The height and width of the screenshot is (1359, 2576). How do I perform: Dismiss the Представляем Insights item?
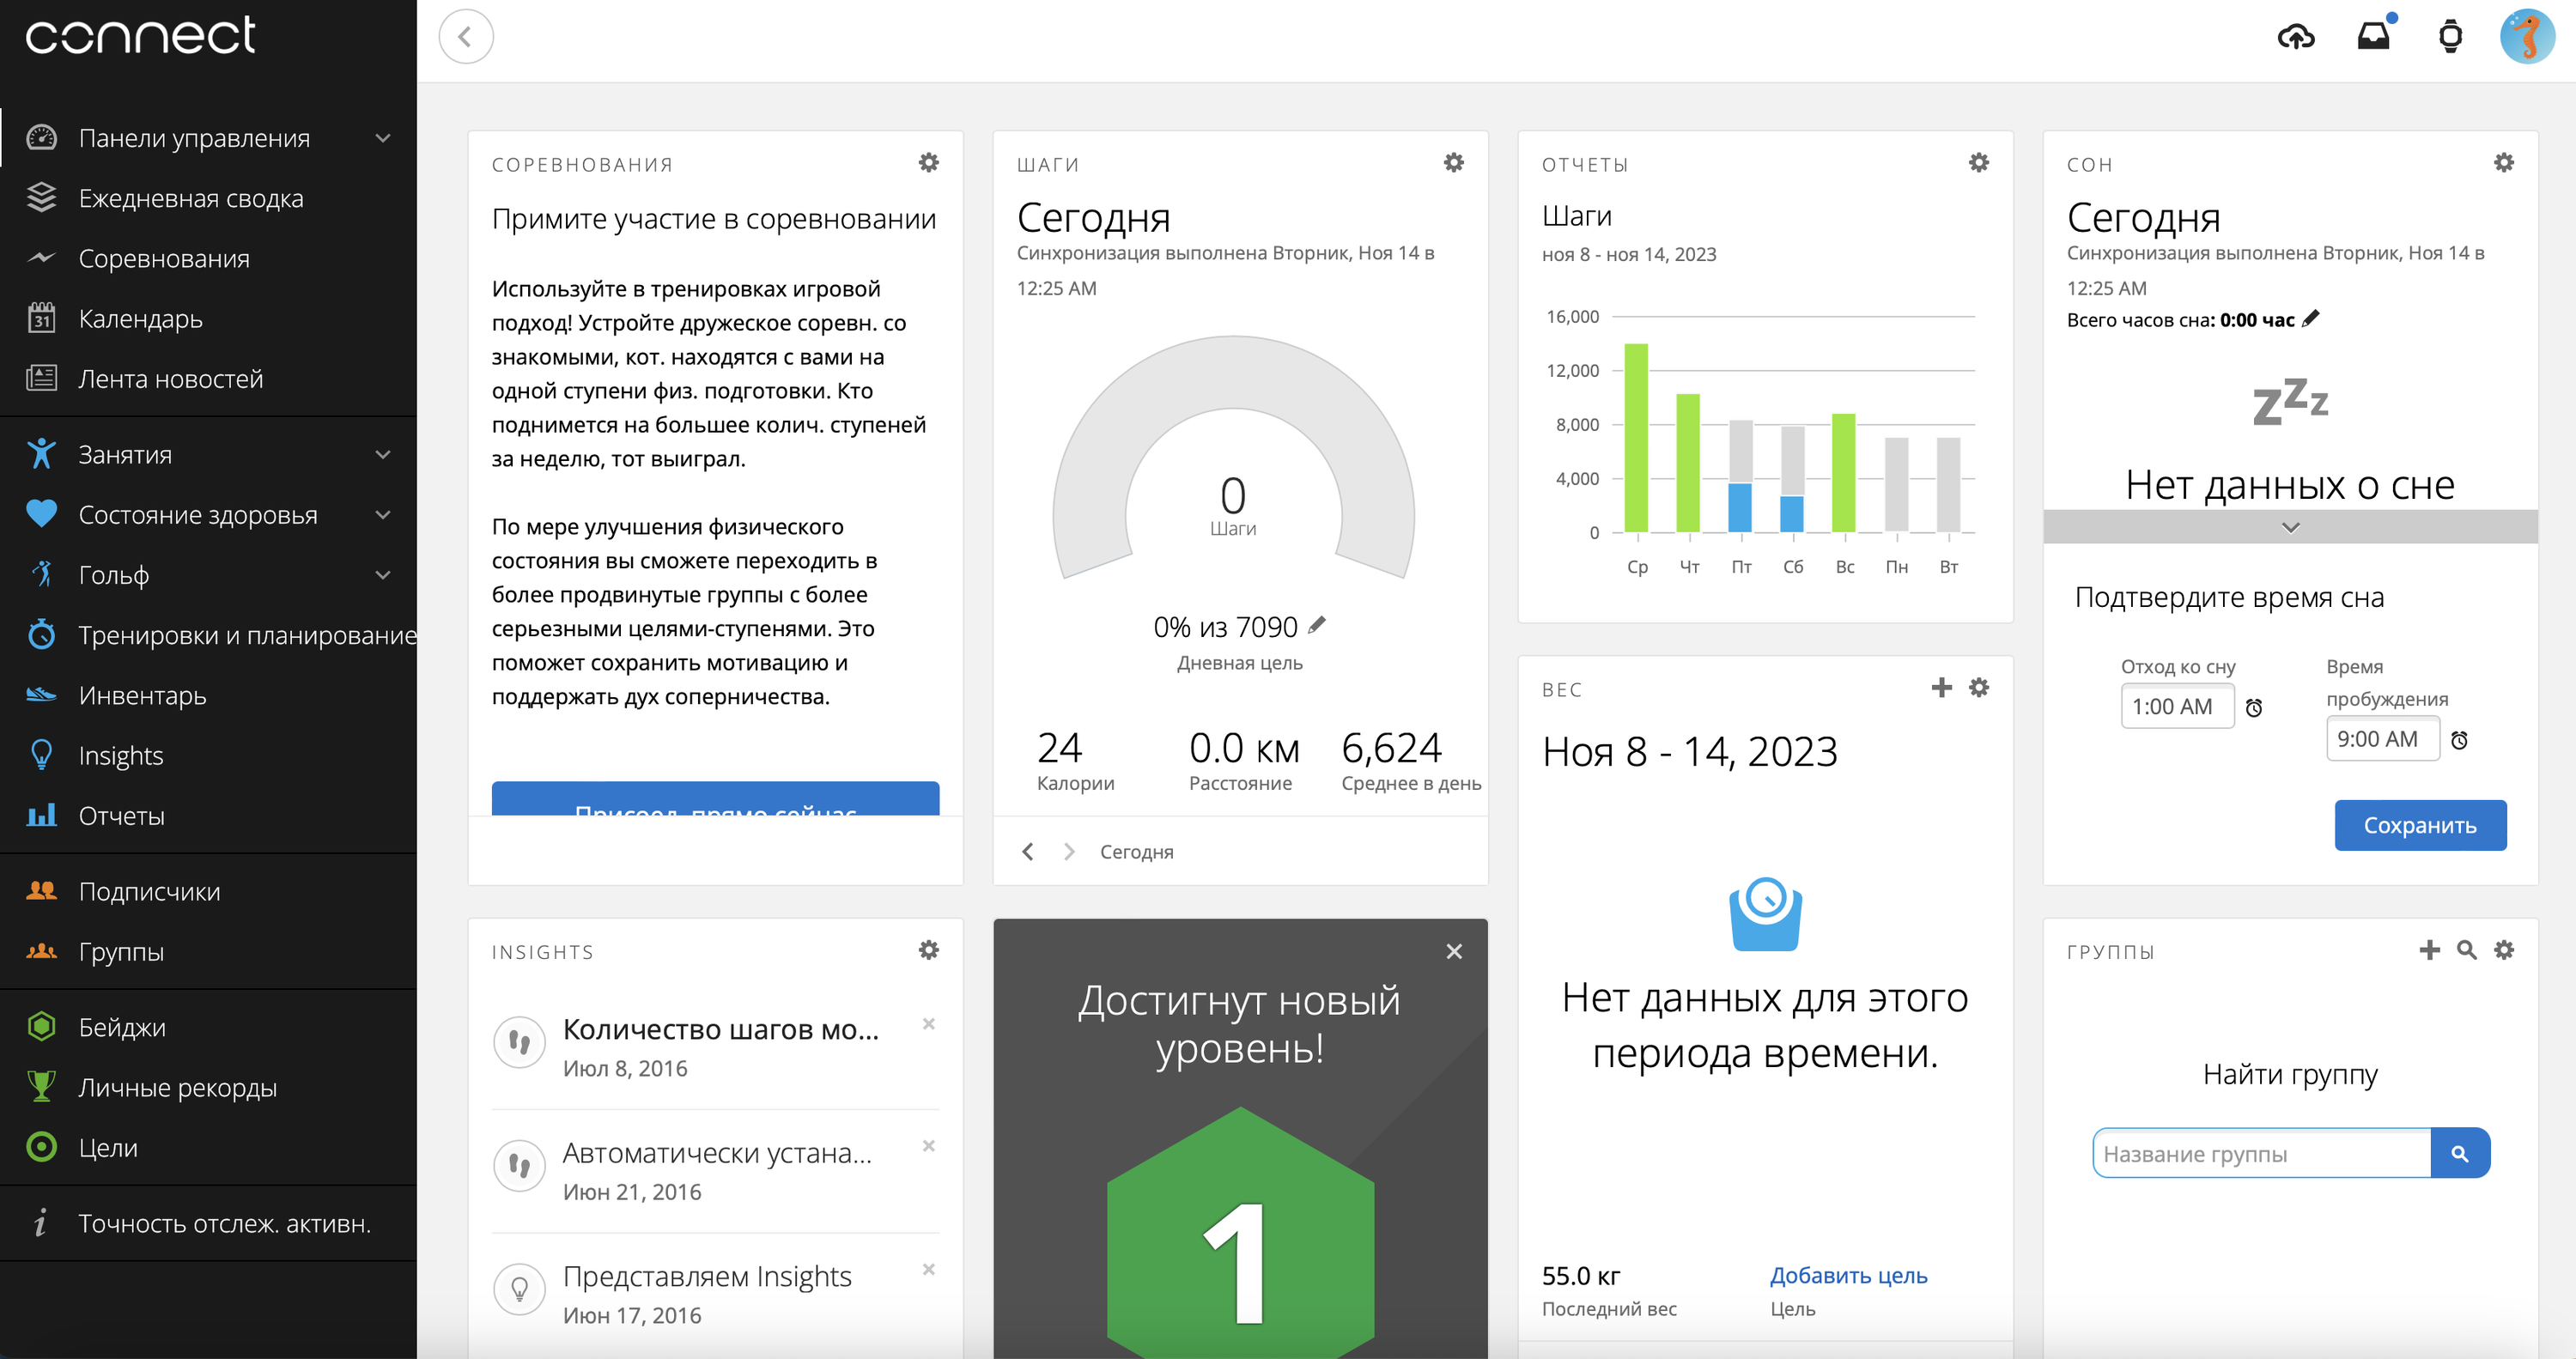point(928,1269)
